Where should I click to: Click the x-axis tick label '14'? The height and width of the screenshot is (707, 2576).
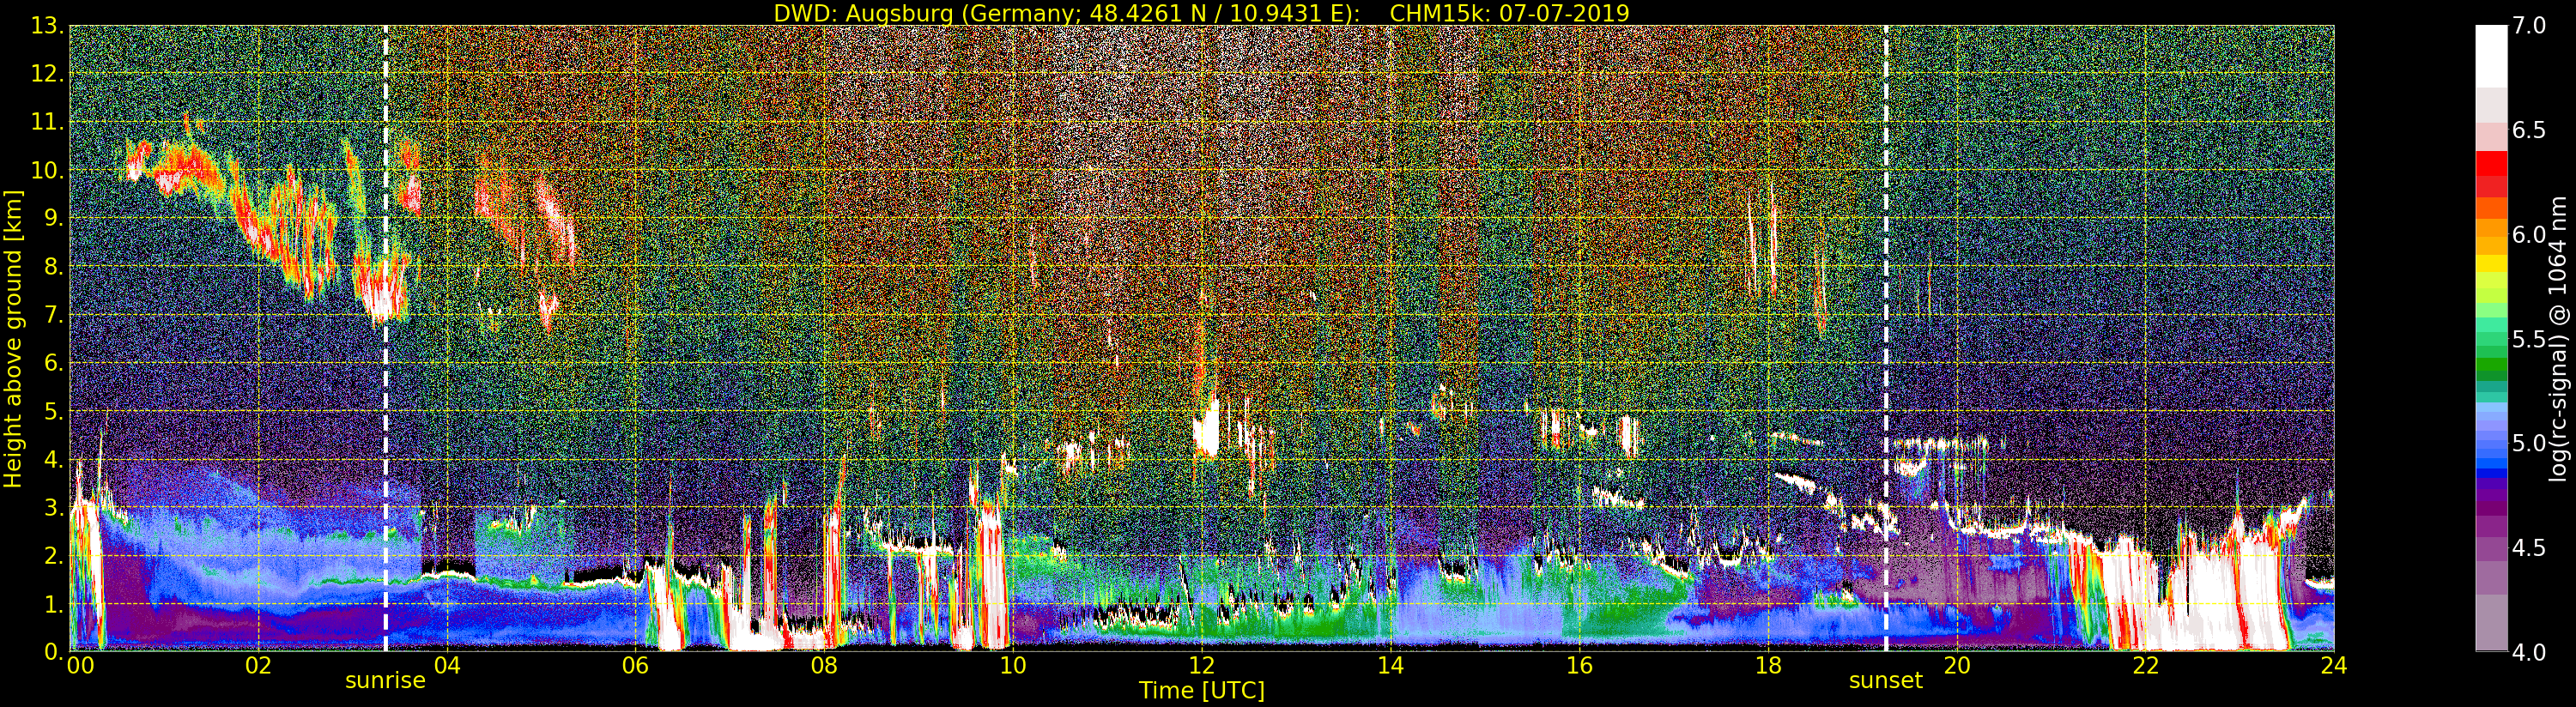(1390, 666)
